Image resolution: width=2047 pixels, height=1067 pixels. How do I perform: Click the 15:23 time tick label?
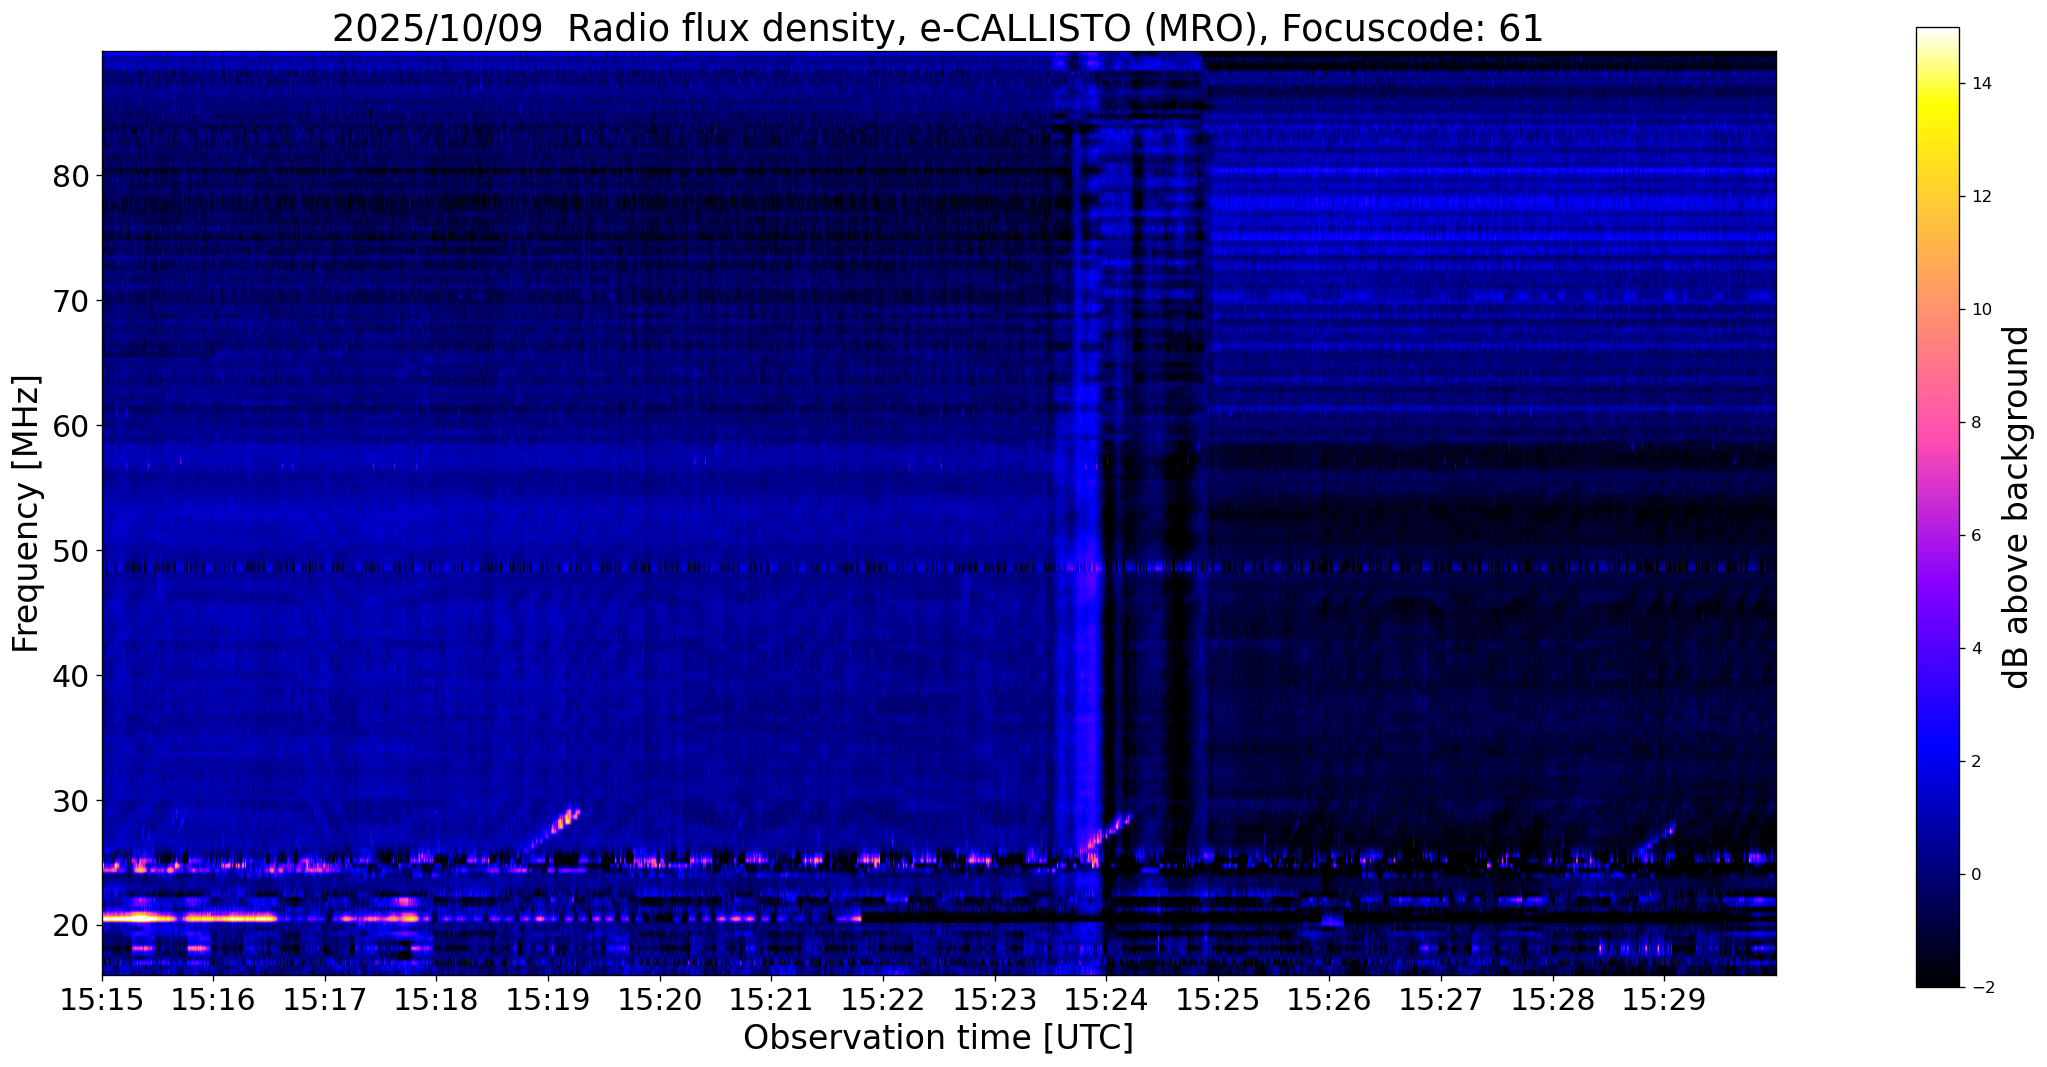[995, 999]
